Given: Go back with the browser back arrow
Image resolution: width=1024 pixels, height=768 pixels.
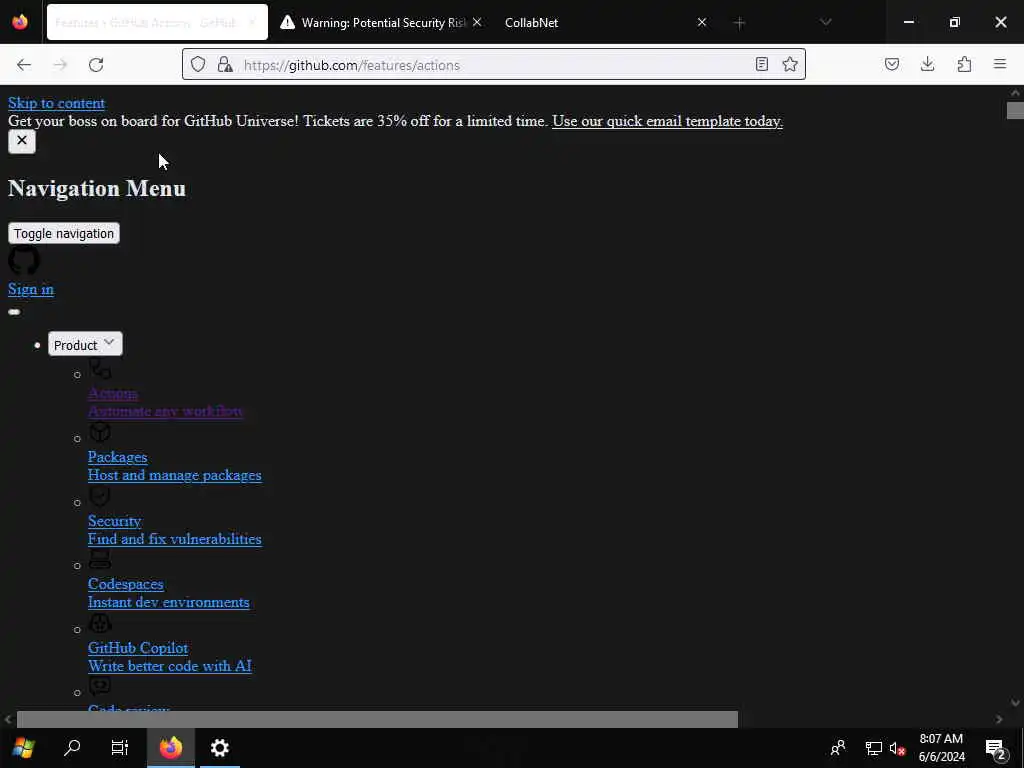Looking at the screenshot, I should tap(24, 65).
